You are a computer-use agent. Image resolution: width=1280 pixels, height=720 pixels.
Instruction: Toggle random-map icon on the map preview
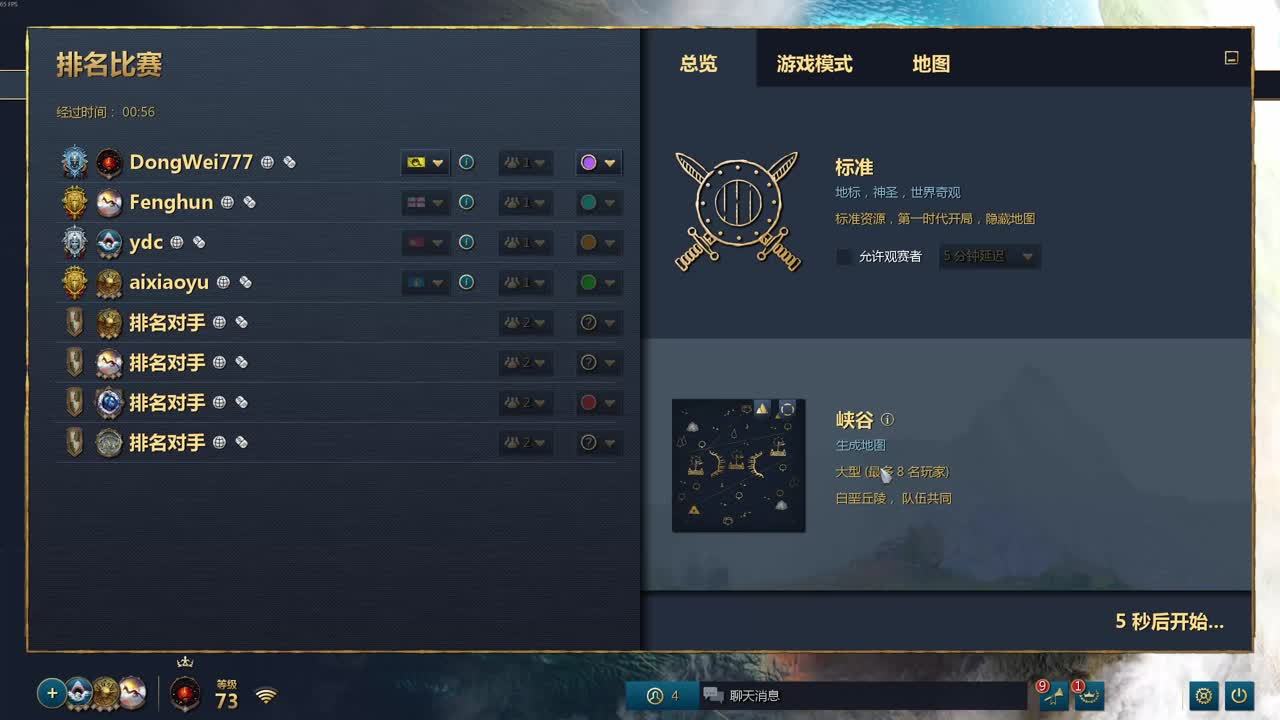[x=787, y=408]
